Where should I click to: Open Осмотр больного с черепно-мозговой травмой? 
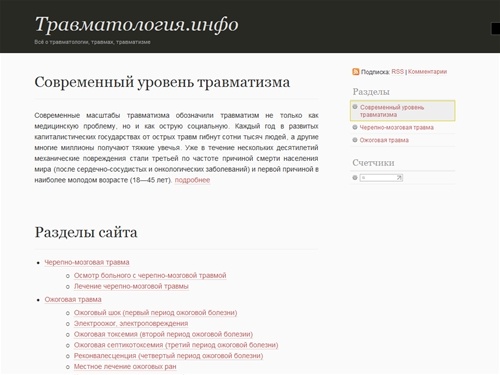coord(150,275)
